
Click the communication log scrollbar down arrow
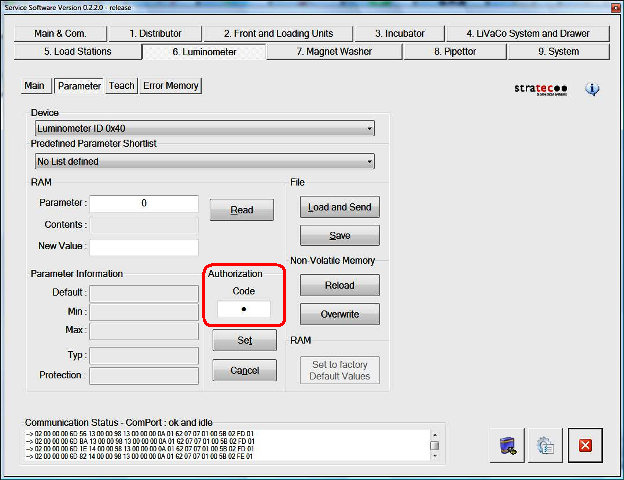tap(435, 457)
